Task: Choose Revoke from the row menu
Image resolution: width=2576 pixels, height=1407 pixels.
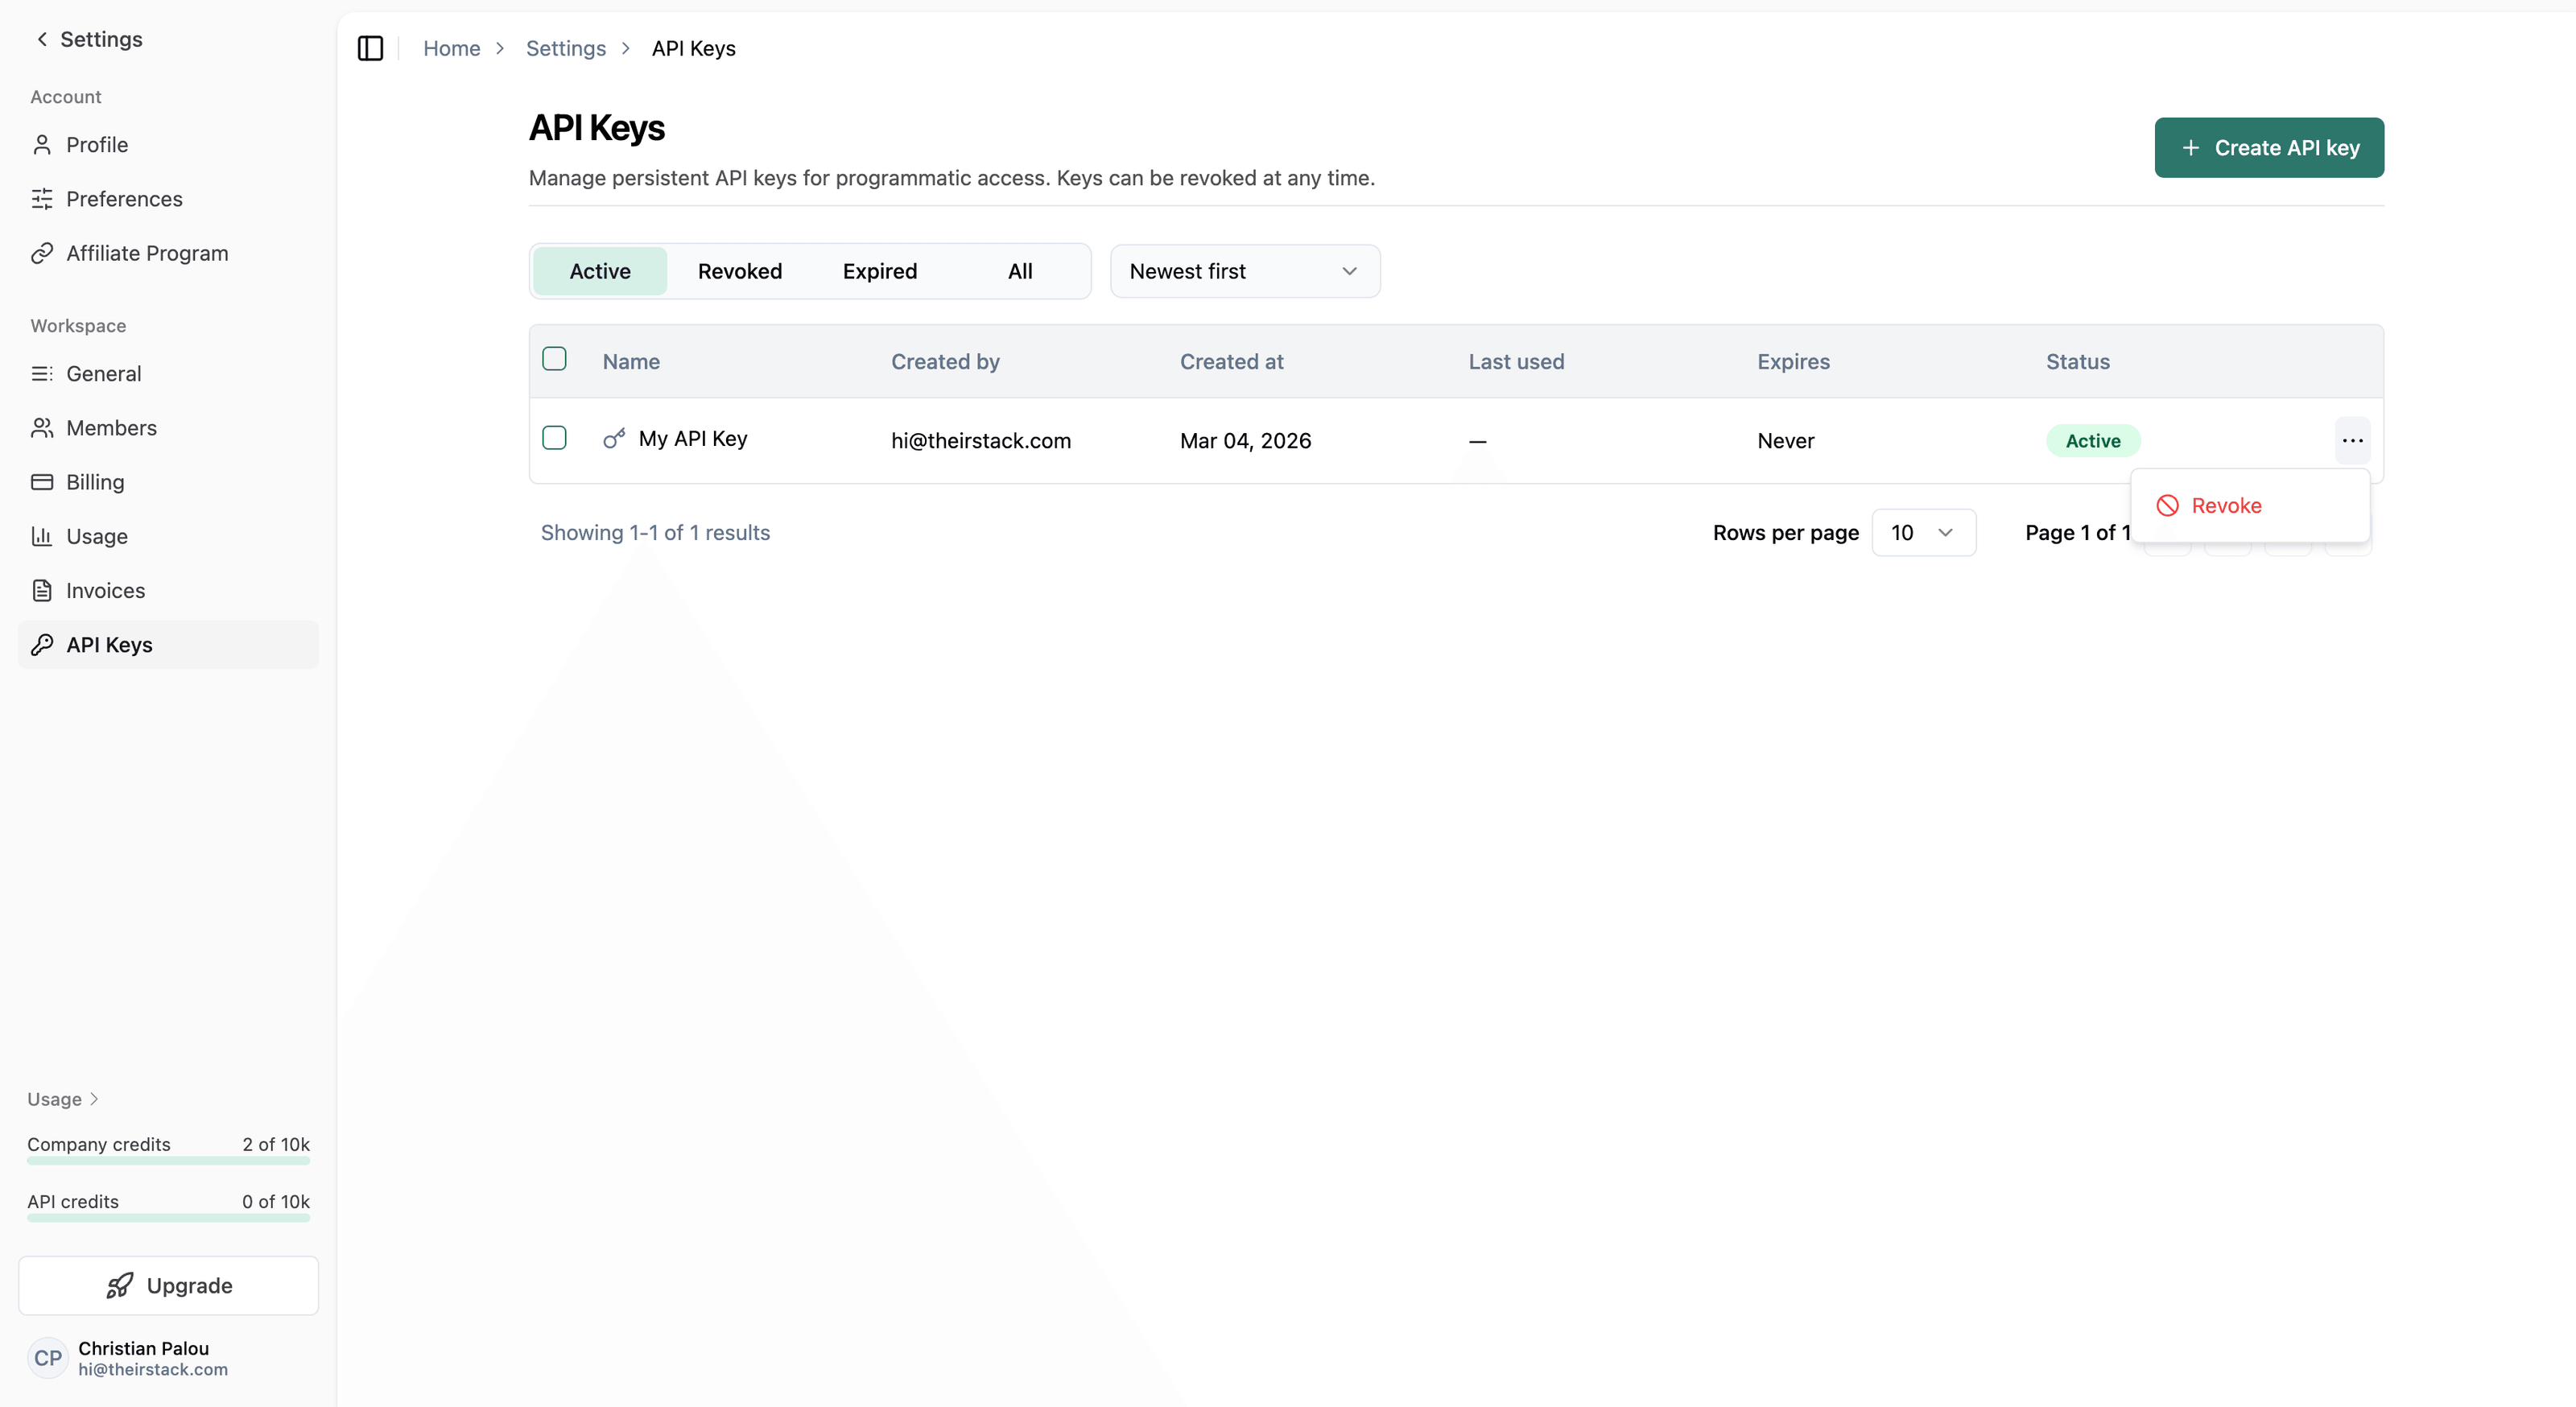Action: pos(2225,506)
